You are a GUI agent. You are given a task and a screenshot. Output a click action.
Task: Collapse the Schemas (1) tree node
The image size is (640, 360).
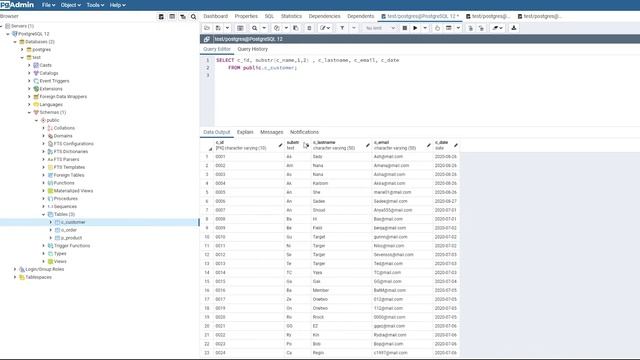pyautogui.click(x=29, y=113)
